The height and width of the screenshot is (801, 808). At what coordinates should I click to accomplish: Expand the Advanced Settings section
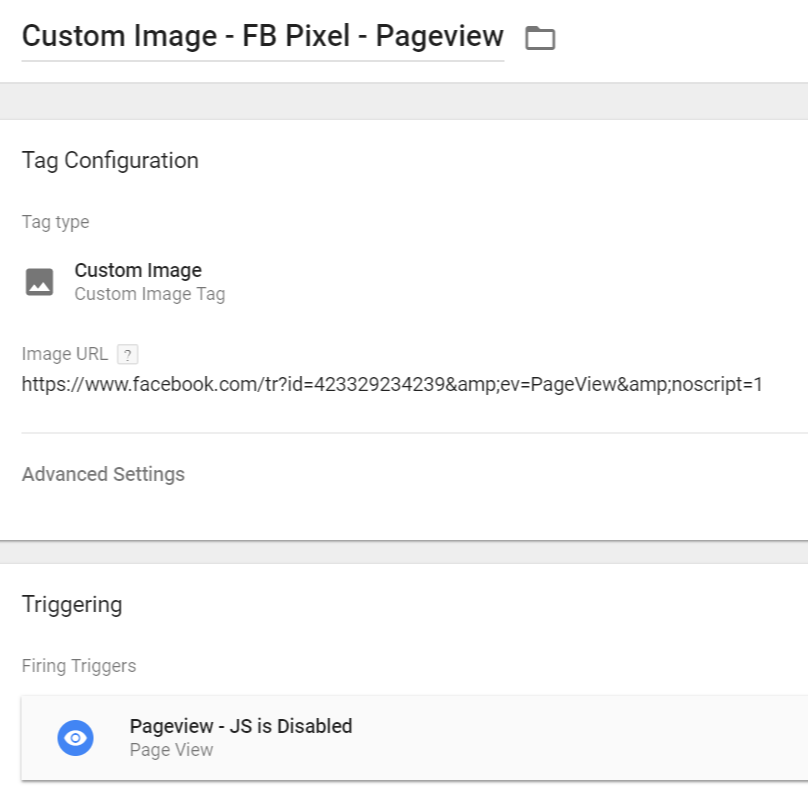tap(103, 474)
